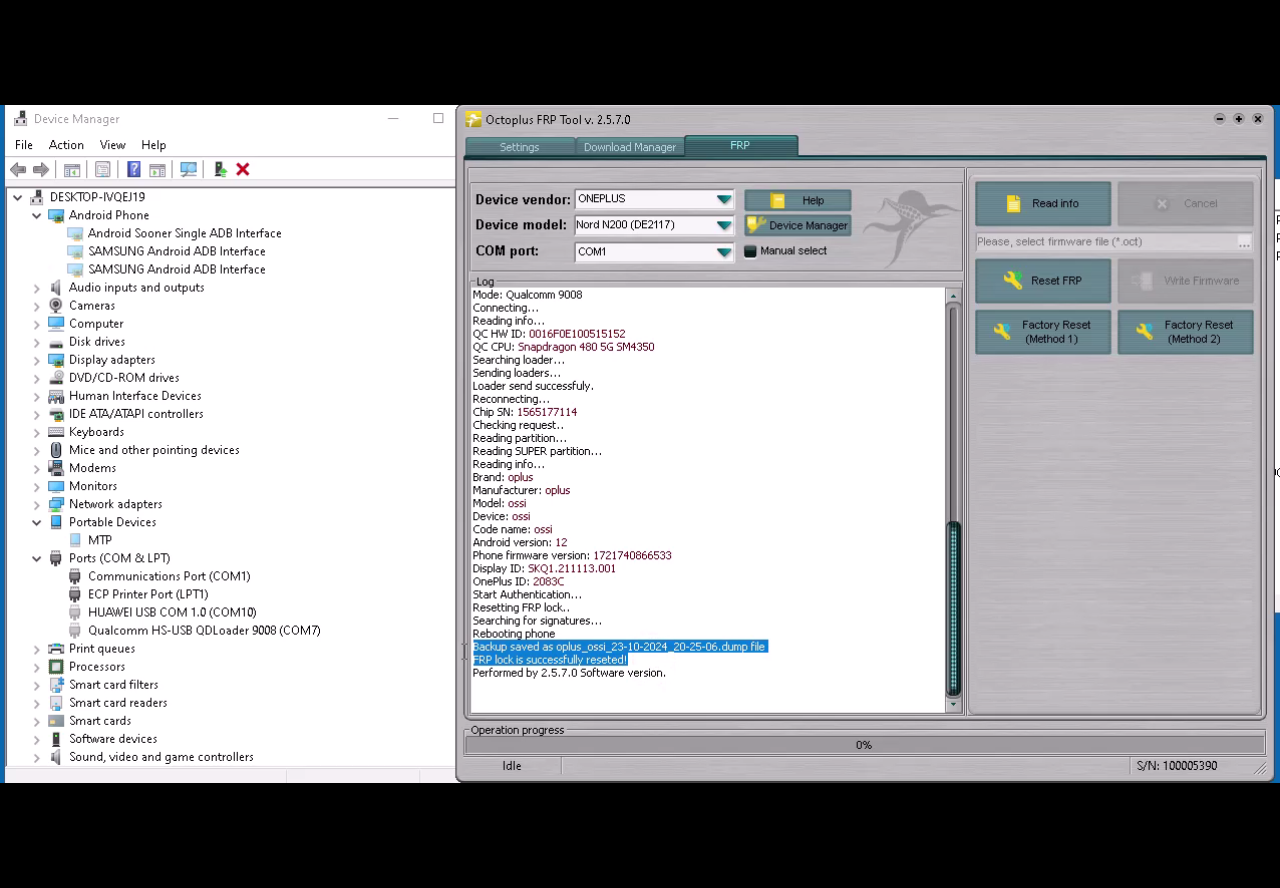Select Qualcomm HS-USB QDLoader 9008 (COM7)
This screenshot has height=888, width=1280.
pyautogui.click(x=204, y=631)
